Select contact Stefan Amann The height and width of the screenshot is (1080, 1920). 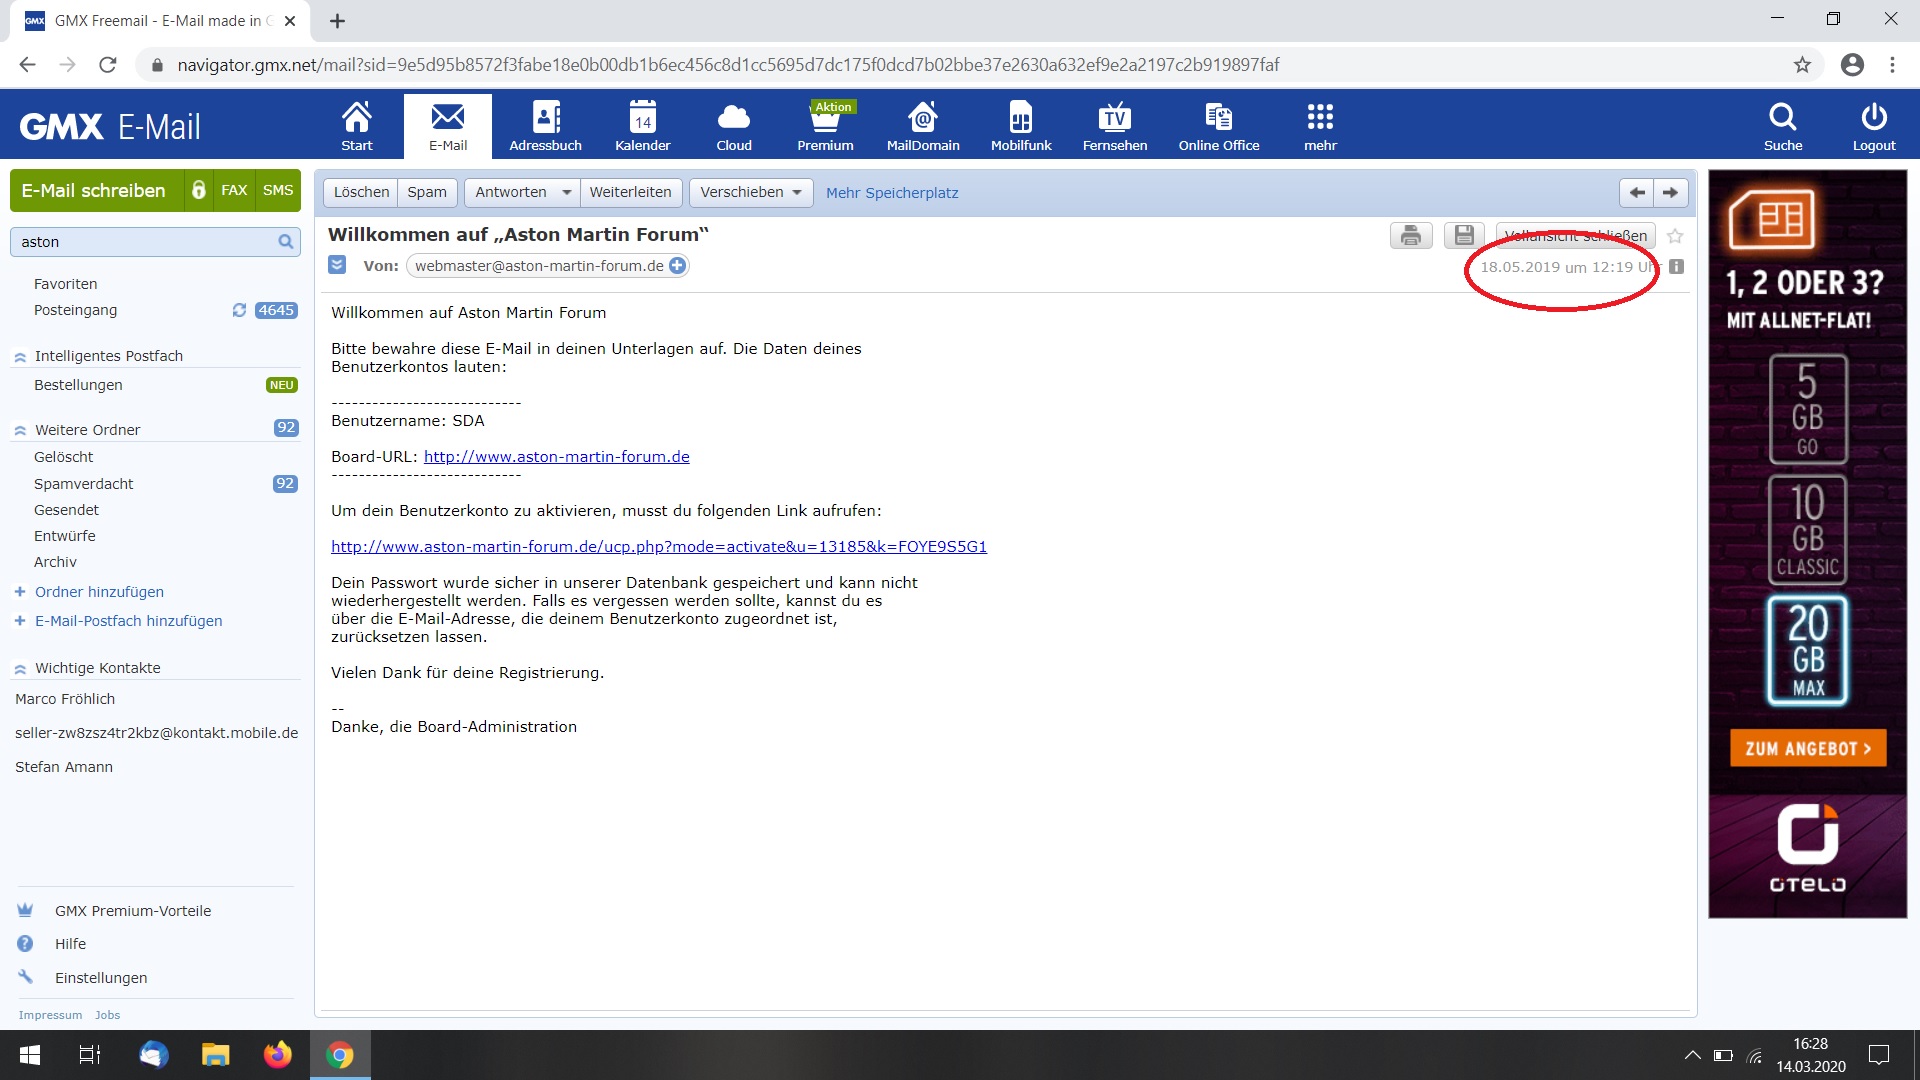pyautogui.click(x=64, y=767)
